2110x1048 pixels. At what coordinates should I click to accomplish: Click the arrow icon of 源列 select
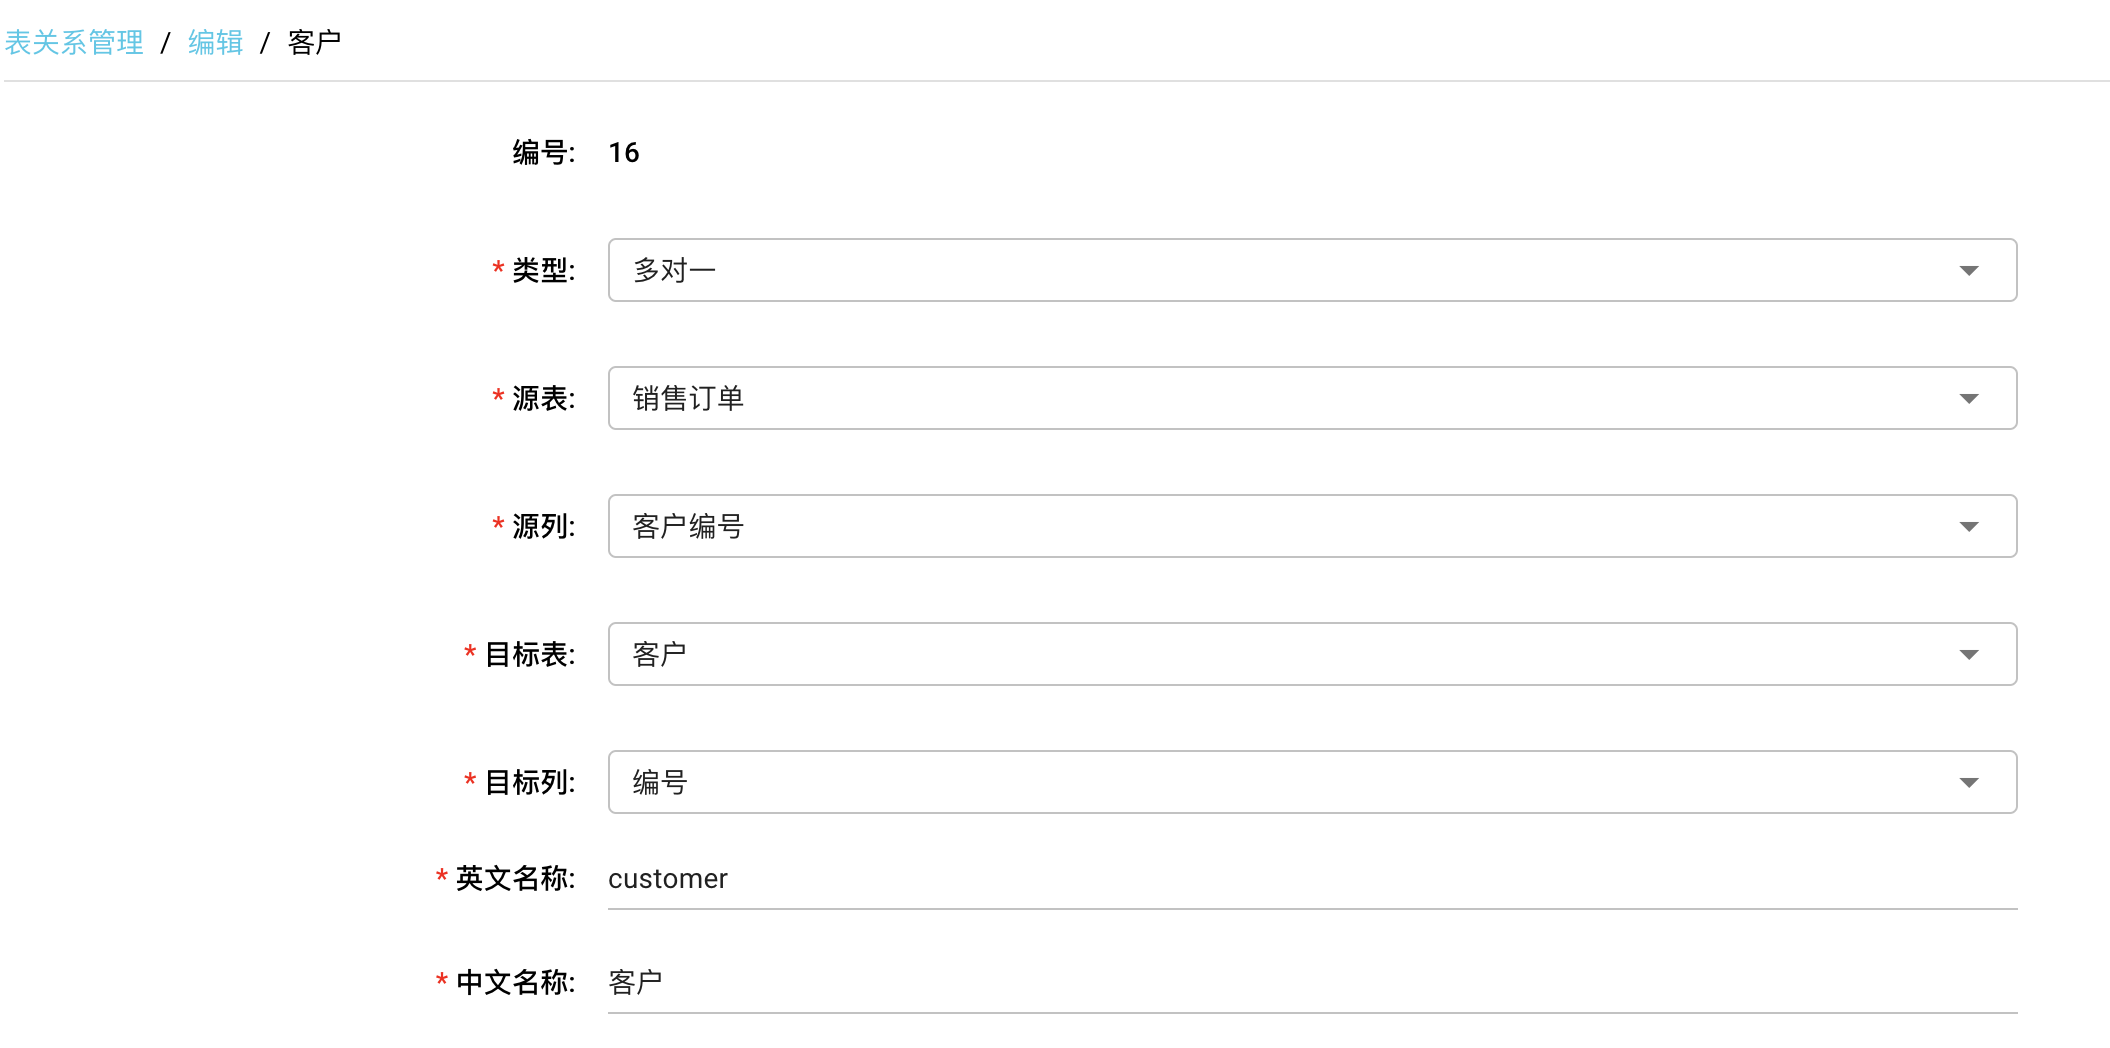click(x=1968, y=527)
